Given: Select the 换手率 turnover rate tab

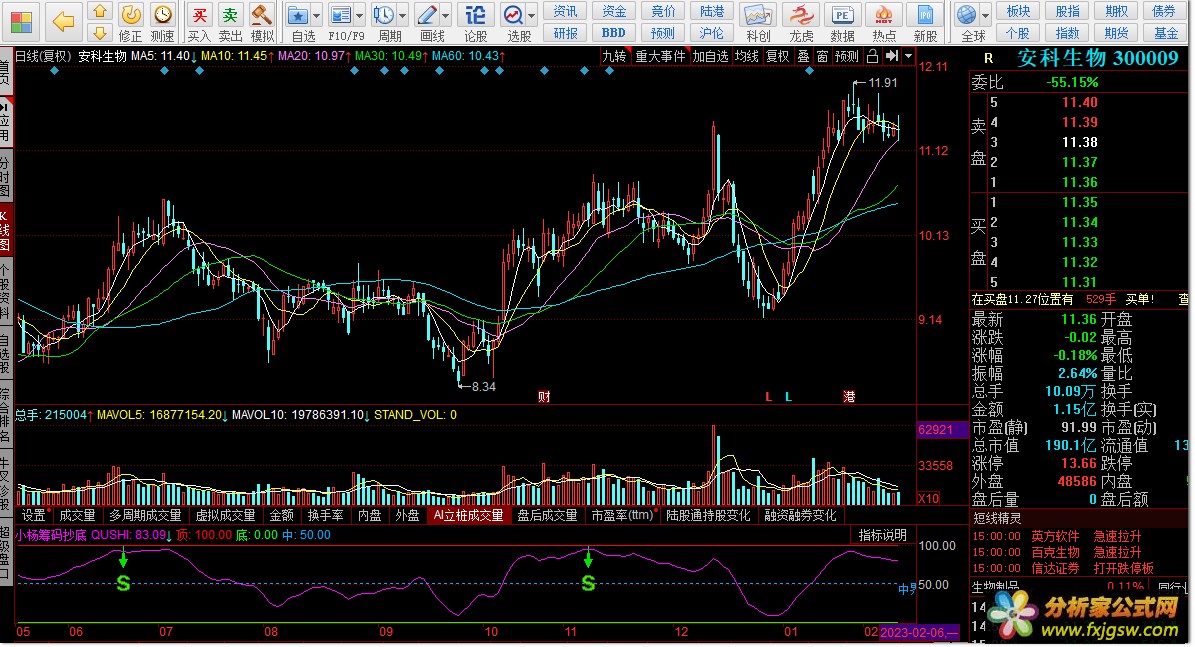Looking at the screenshot, I should click(x=325, y=516).
